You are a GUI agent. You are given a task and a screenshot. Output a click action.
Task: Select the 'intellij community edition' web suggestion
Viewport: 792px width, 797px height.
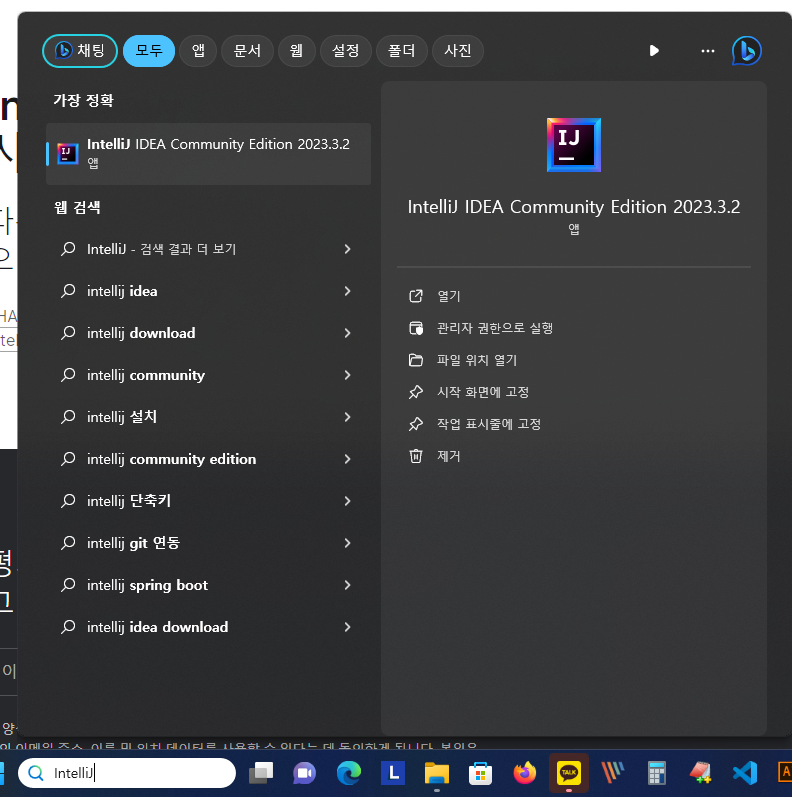click(208, 459)
